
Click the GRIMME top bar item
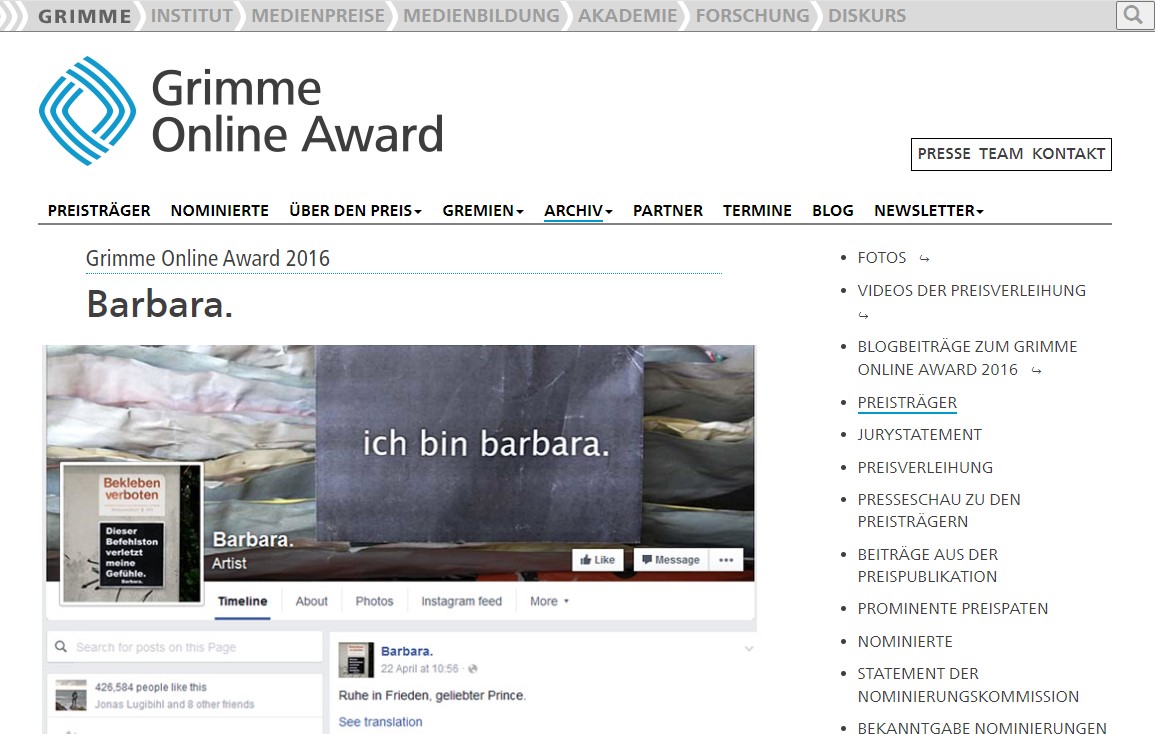[x=84, y=15]
